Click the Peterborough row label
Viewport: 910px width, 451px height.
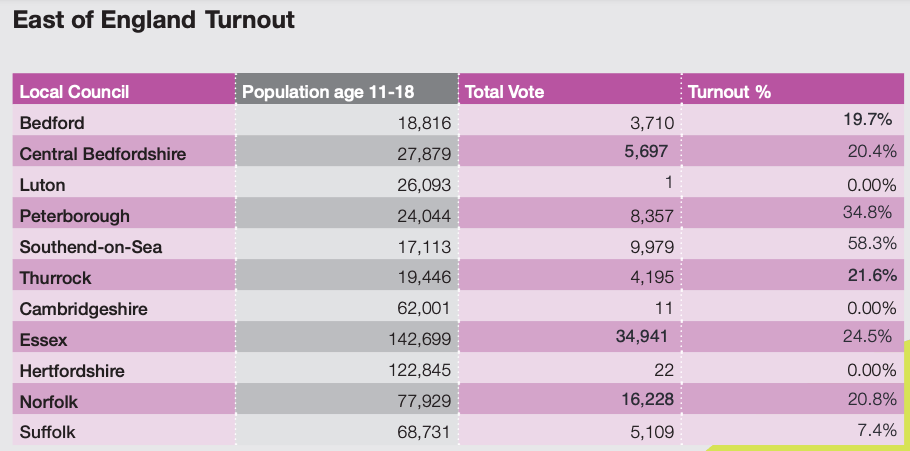click(x=75, y=216)
